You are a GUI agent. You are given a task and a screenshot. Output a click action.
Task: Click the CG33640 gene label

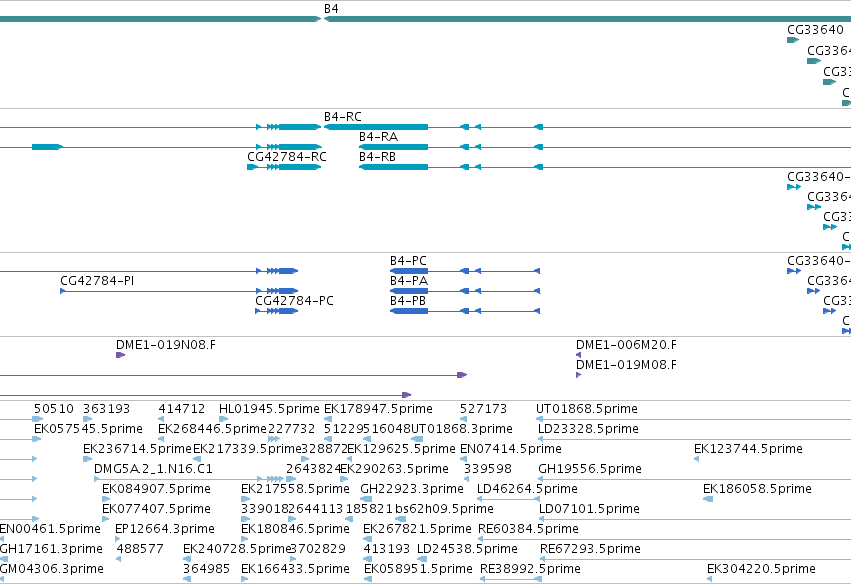tap(815, 30)
